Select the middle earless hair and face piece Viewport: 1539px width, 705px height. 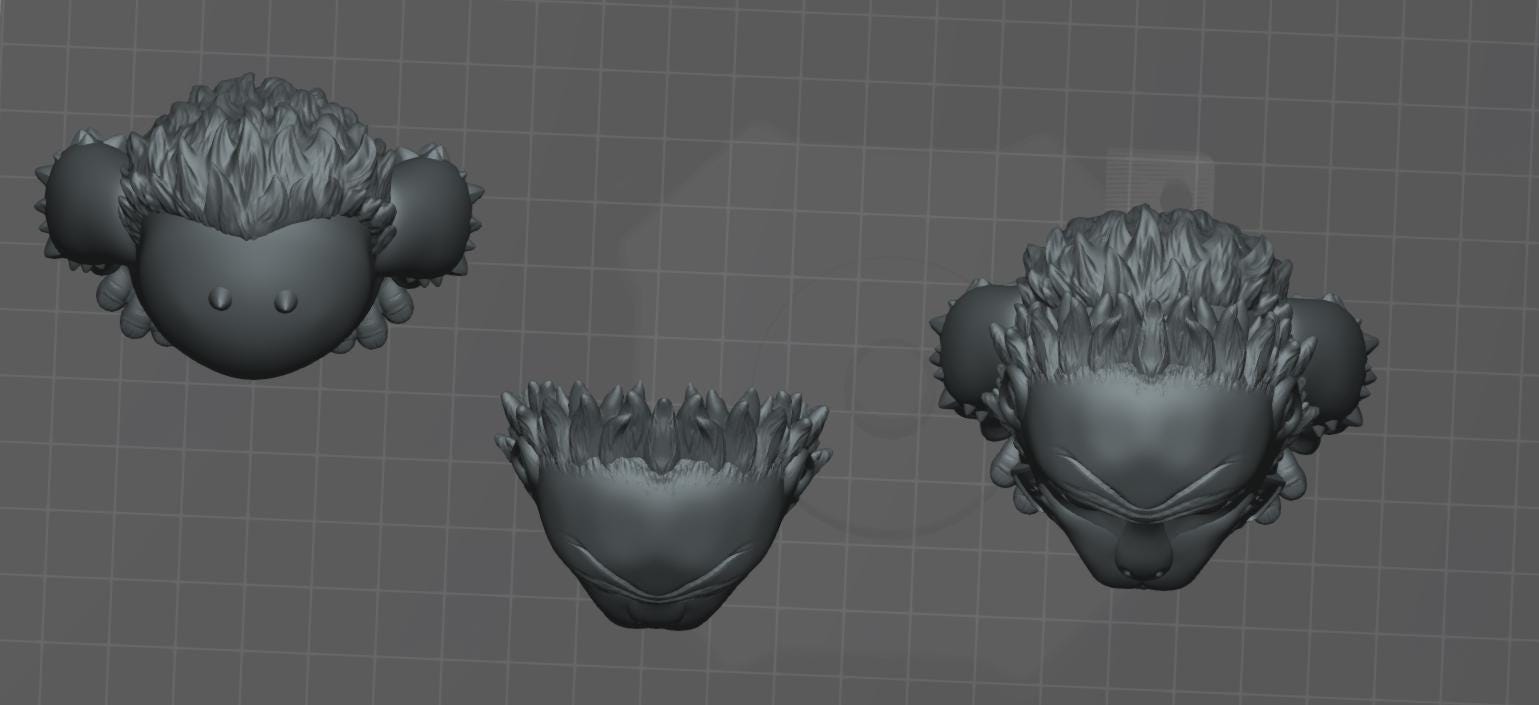[663, 505]
